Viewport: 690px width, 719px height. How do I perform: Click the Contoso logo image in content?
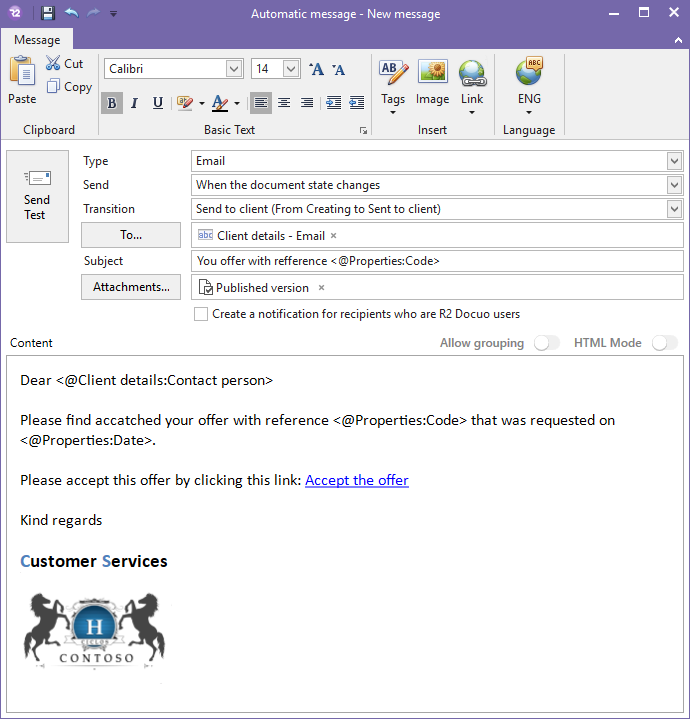[94, 631]
